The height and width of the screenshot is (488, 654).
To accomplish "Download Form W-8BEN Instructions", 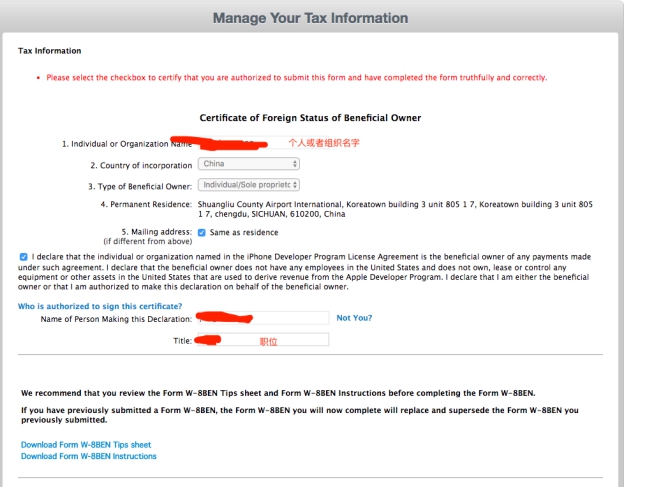I will pos(89,456).
